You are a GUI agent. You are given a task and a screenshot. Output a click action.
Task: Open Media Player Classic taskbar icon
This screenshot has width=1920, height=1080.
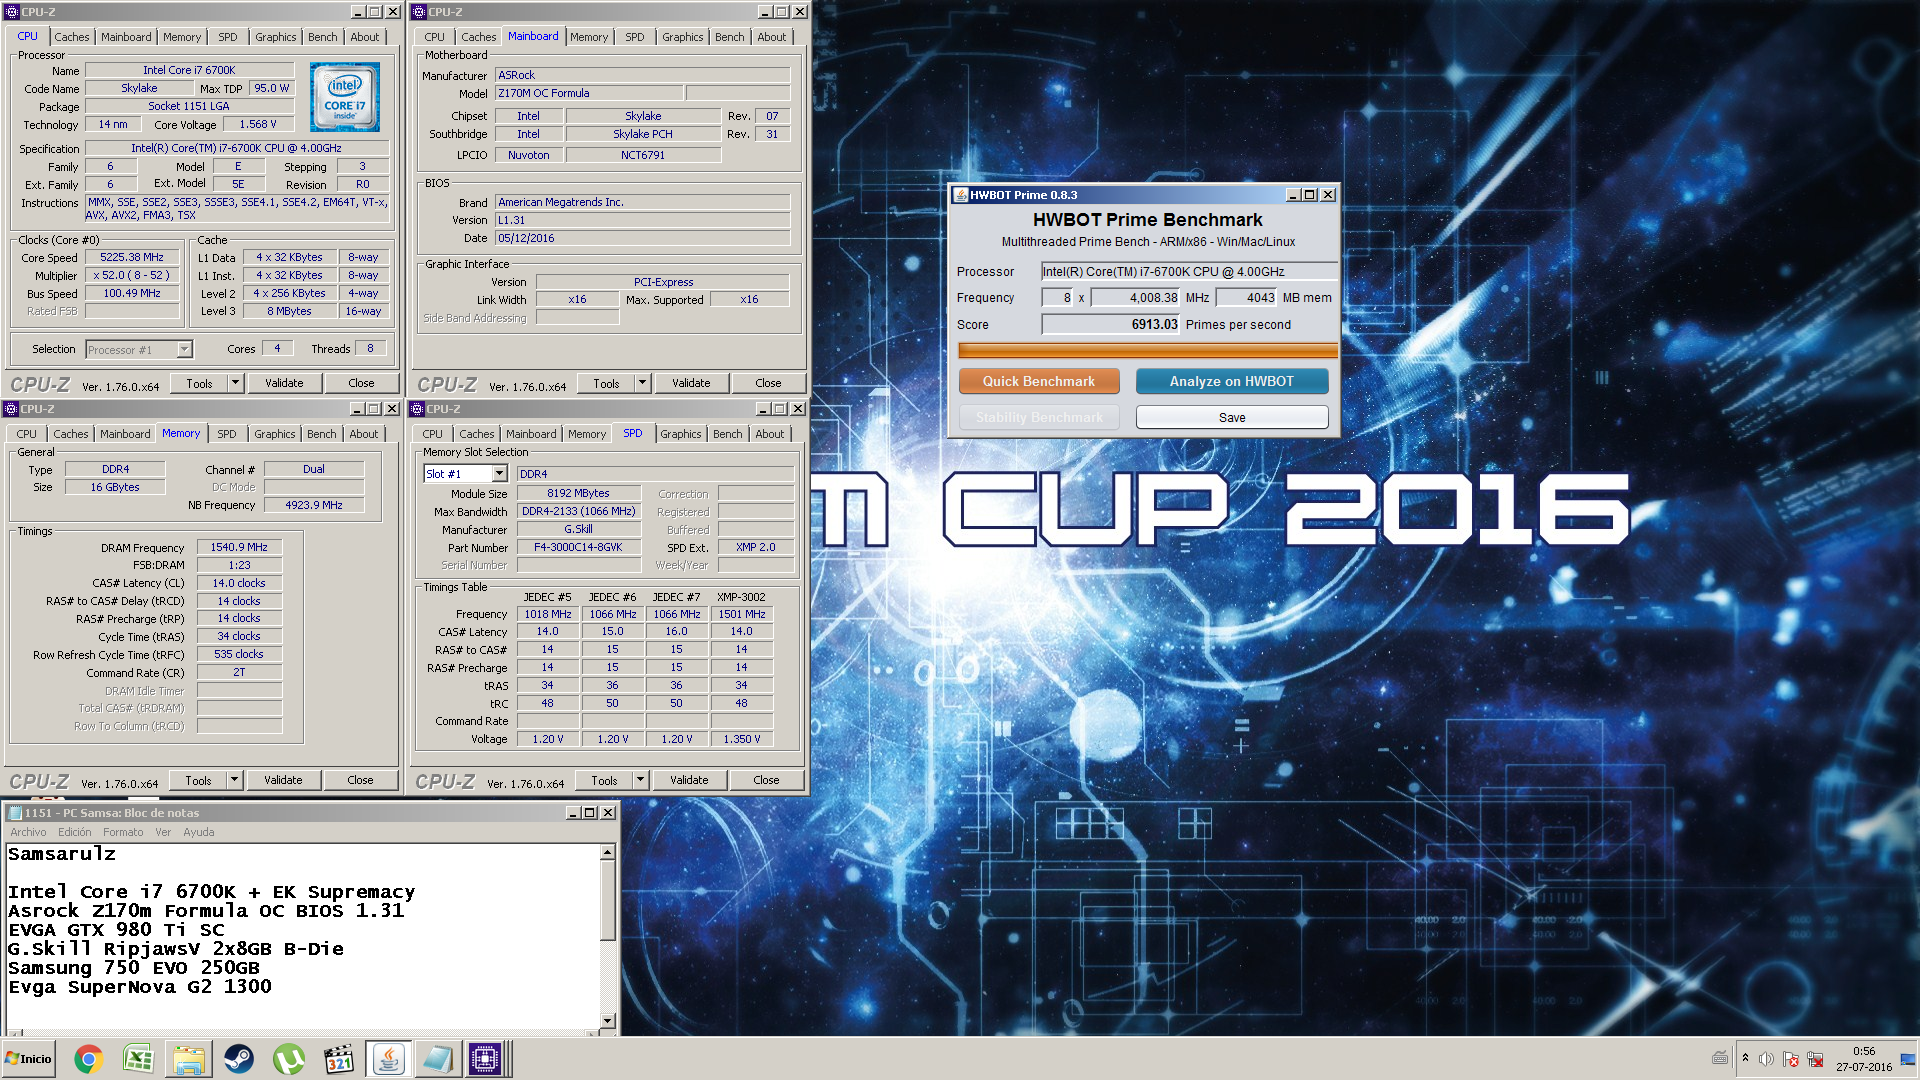pyautogui.click(x=339, y=1059)
